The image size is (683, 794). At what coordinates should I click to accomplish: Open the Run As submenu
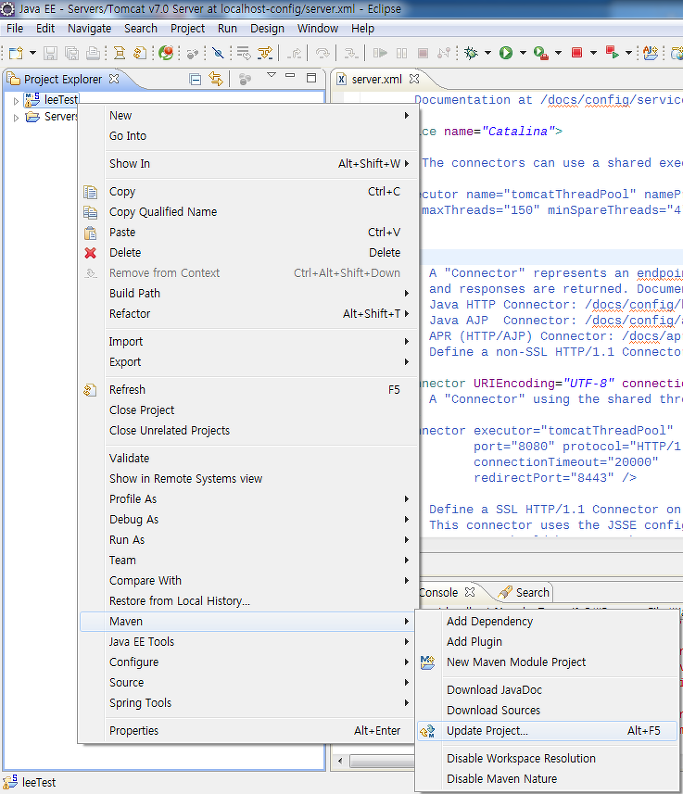pyautogui.click(x=248, y=540)
